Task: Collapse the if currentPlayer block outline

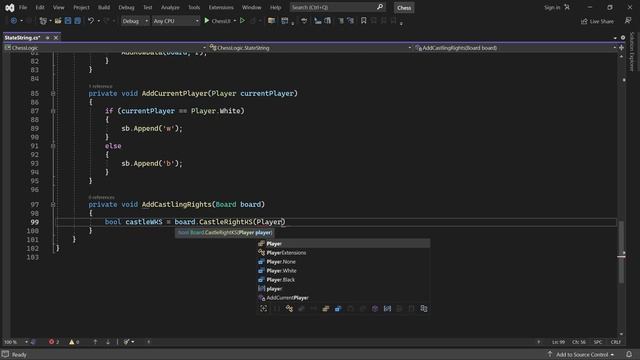Action: [53, 111]
